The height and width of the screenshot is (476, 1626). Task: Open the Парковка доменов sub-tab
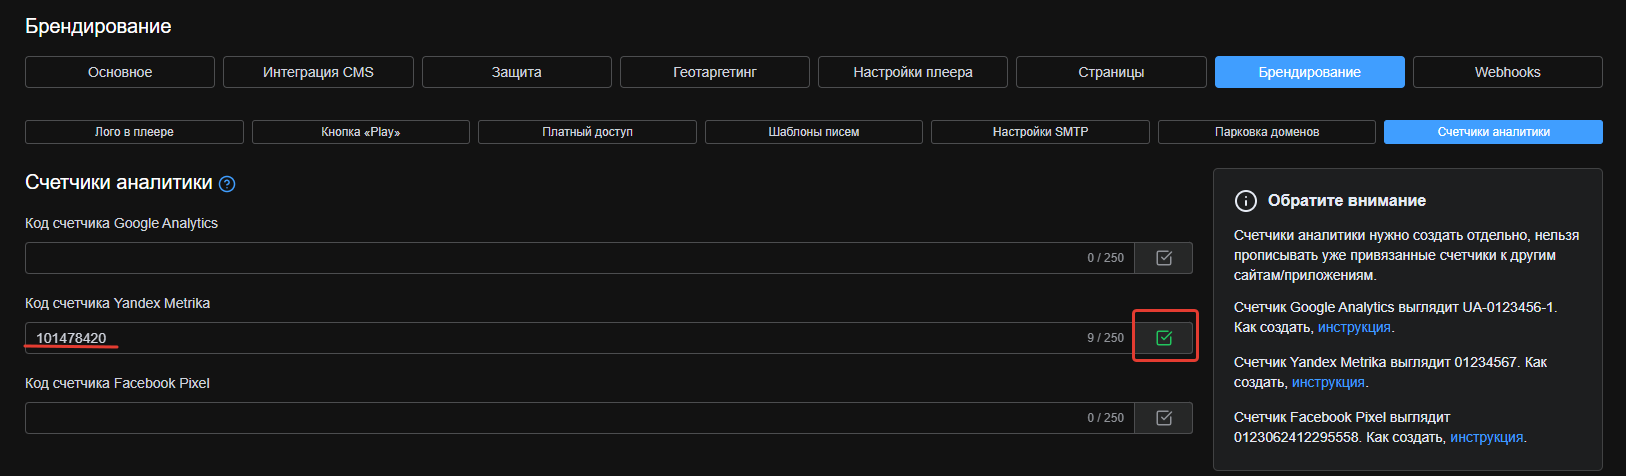pyautogui.click(x=1267, y=132)
